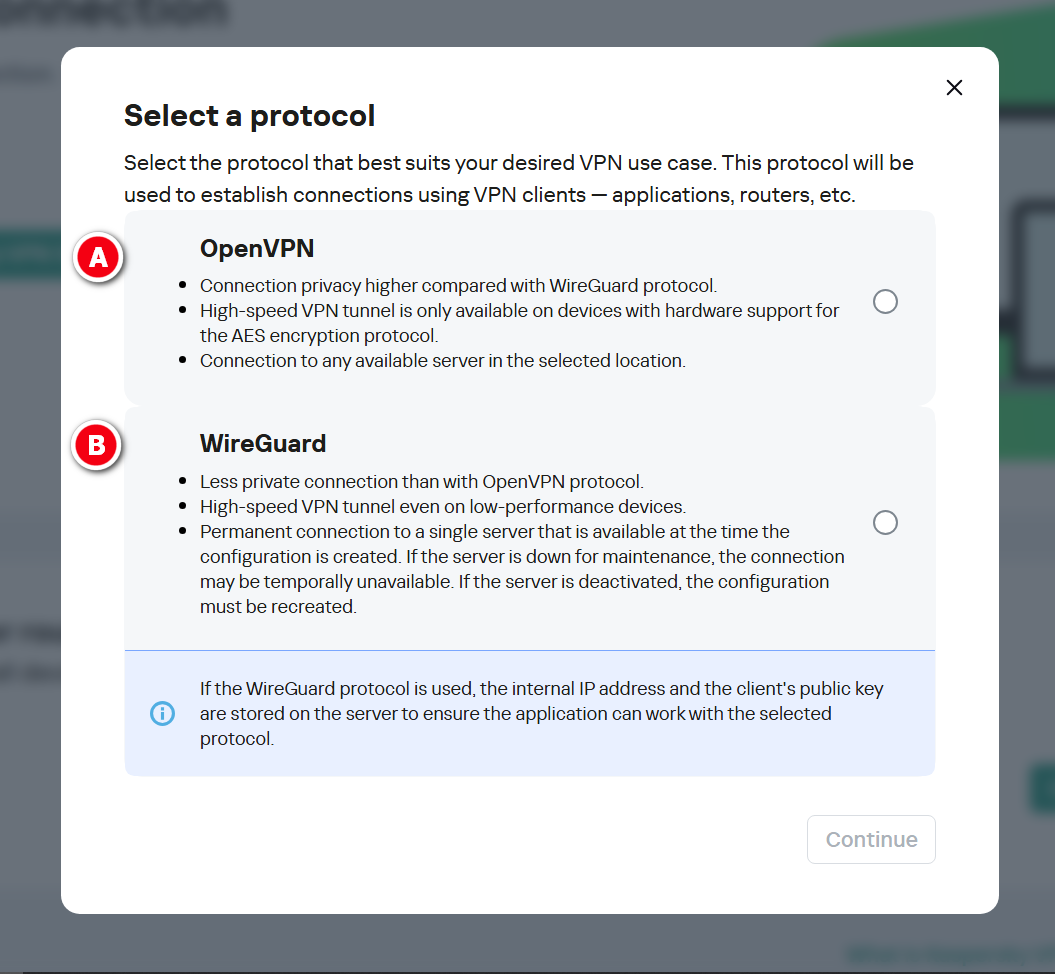The width and height of the screenshot is (1055, 974).
Task: Select the OpenVPN radio button
Action: [885, 301]
